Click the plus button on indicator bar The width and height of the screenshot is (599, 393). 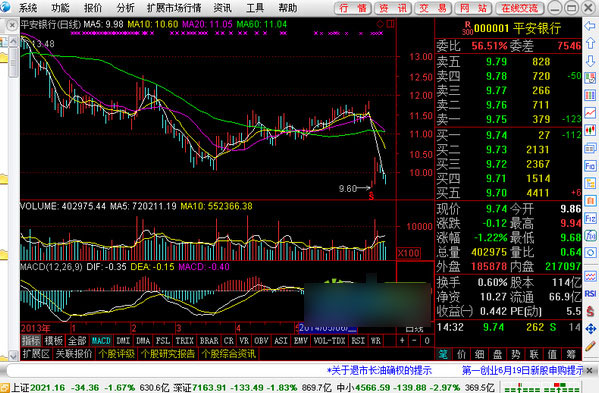[x=402, y=341]
